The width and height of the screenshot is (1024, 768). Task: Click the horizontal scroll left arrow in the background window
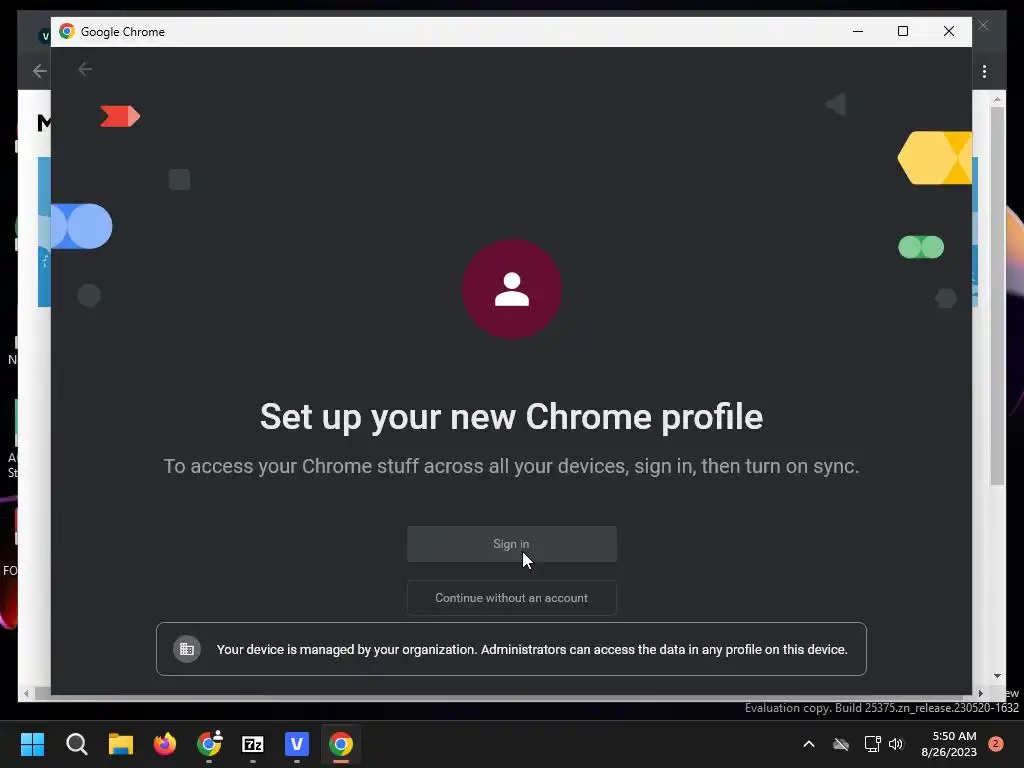click(x=26, y=694)
